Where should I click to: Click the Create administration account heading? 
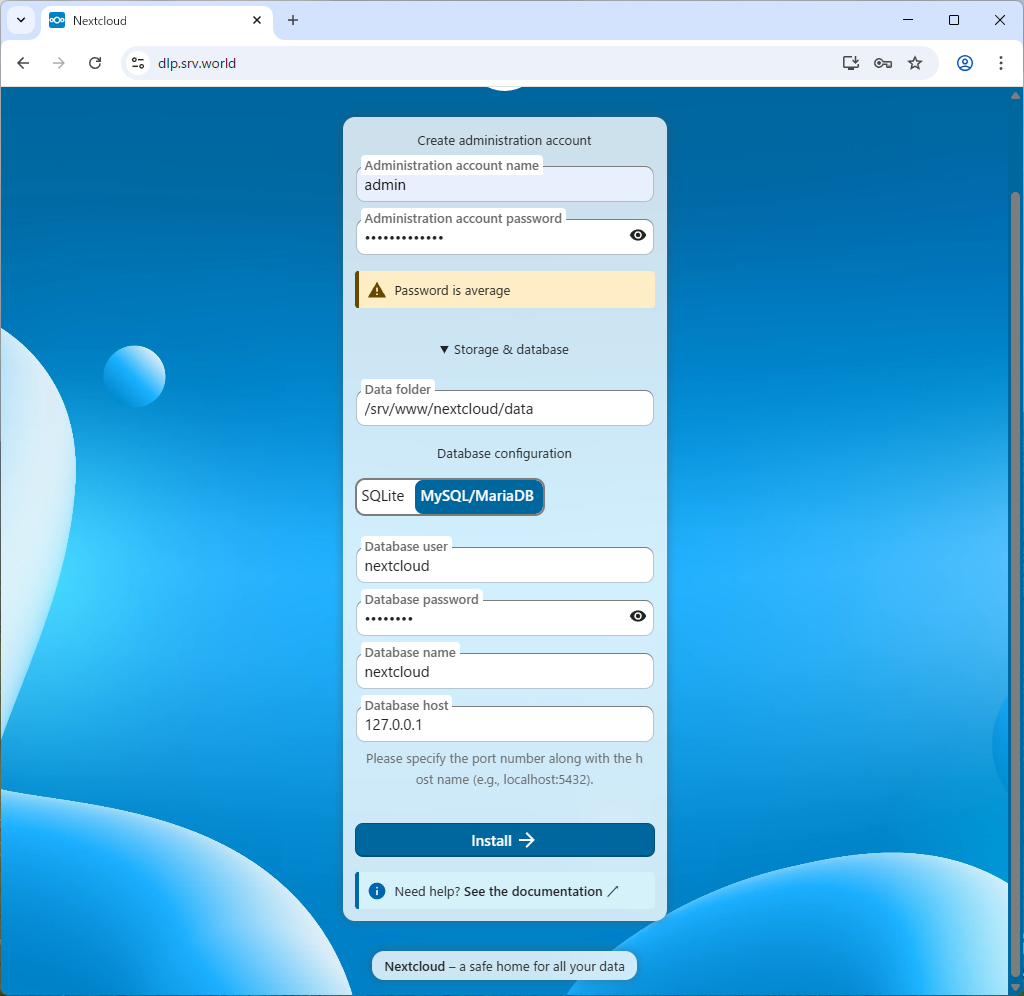coord(504,140)
